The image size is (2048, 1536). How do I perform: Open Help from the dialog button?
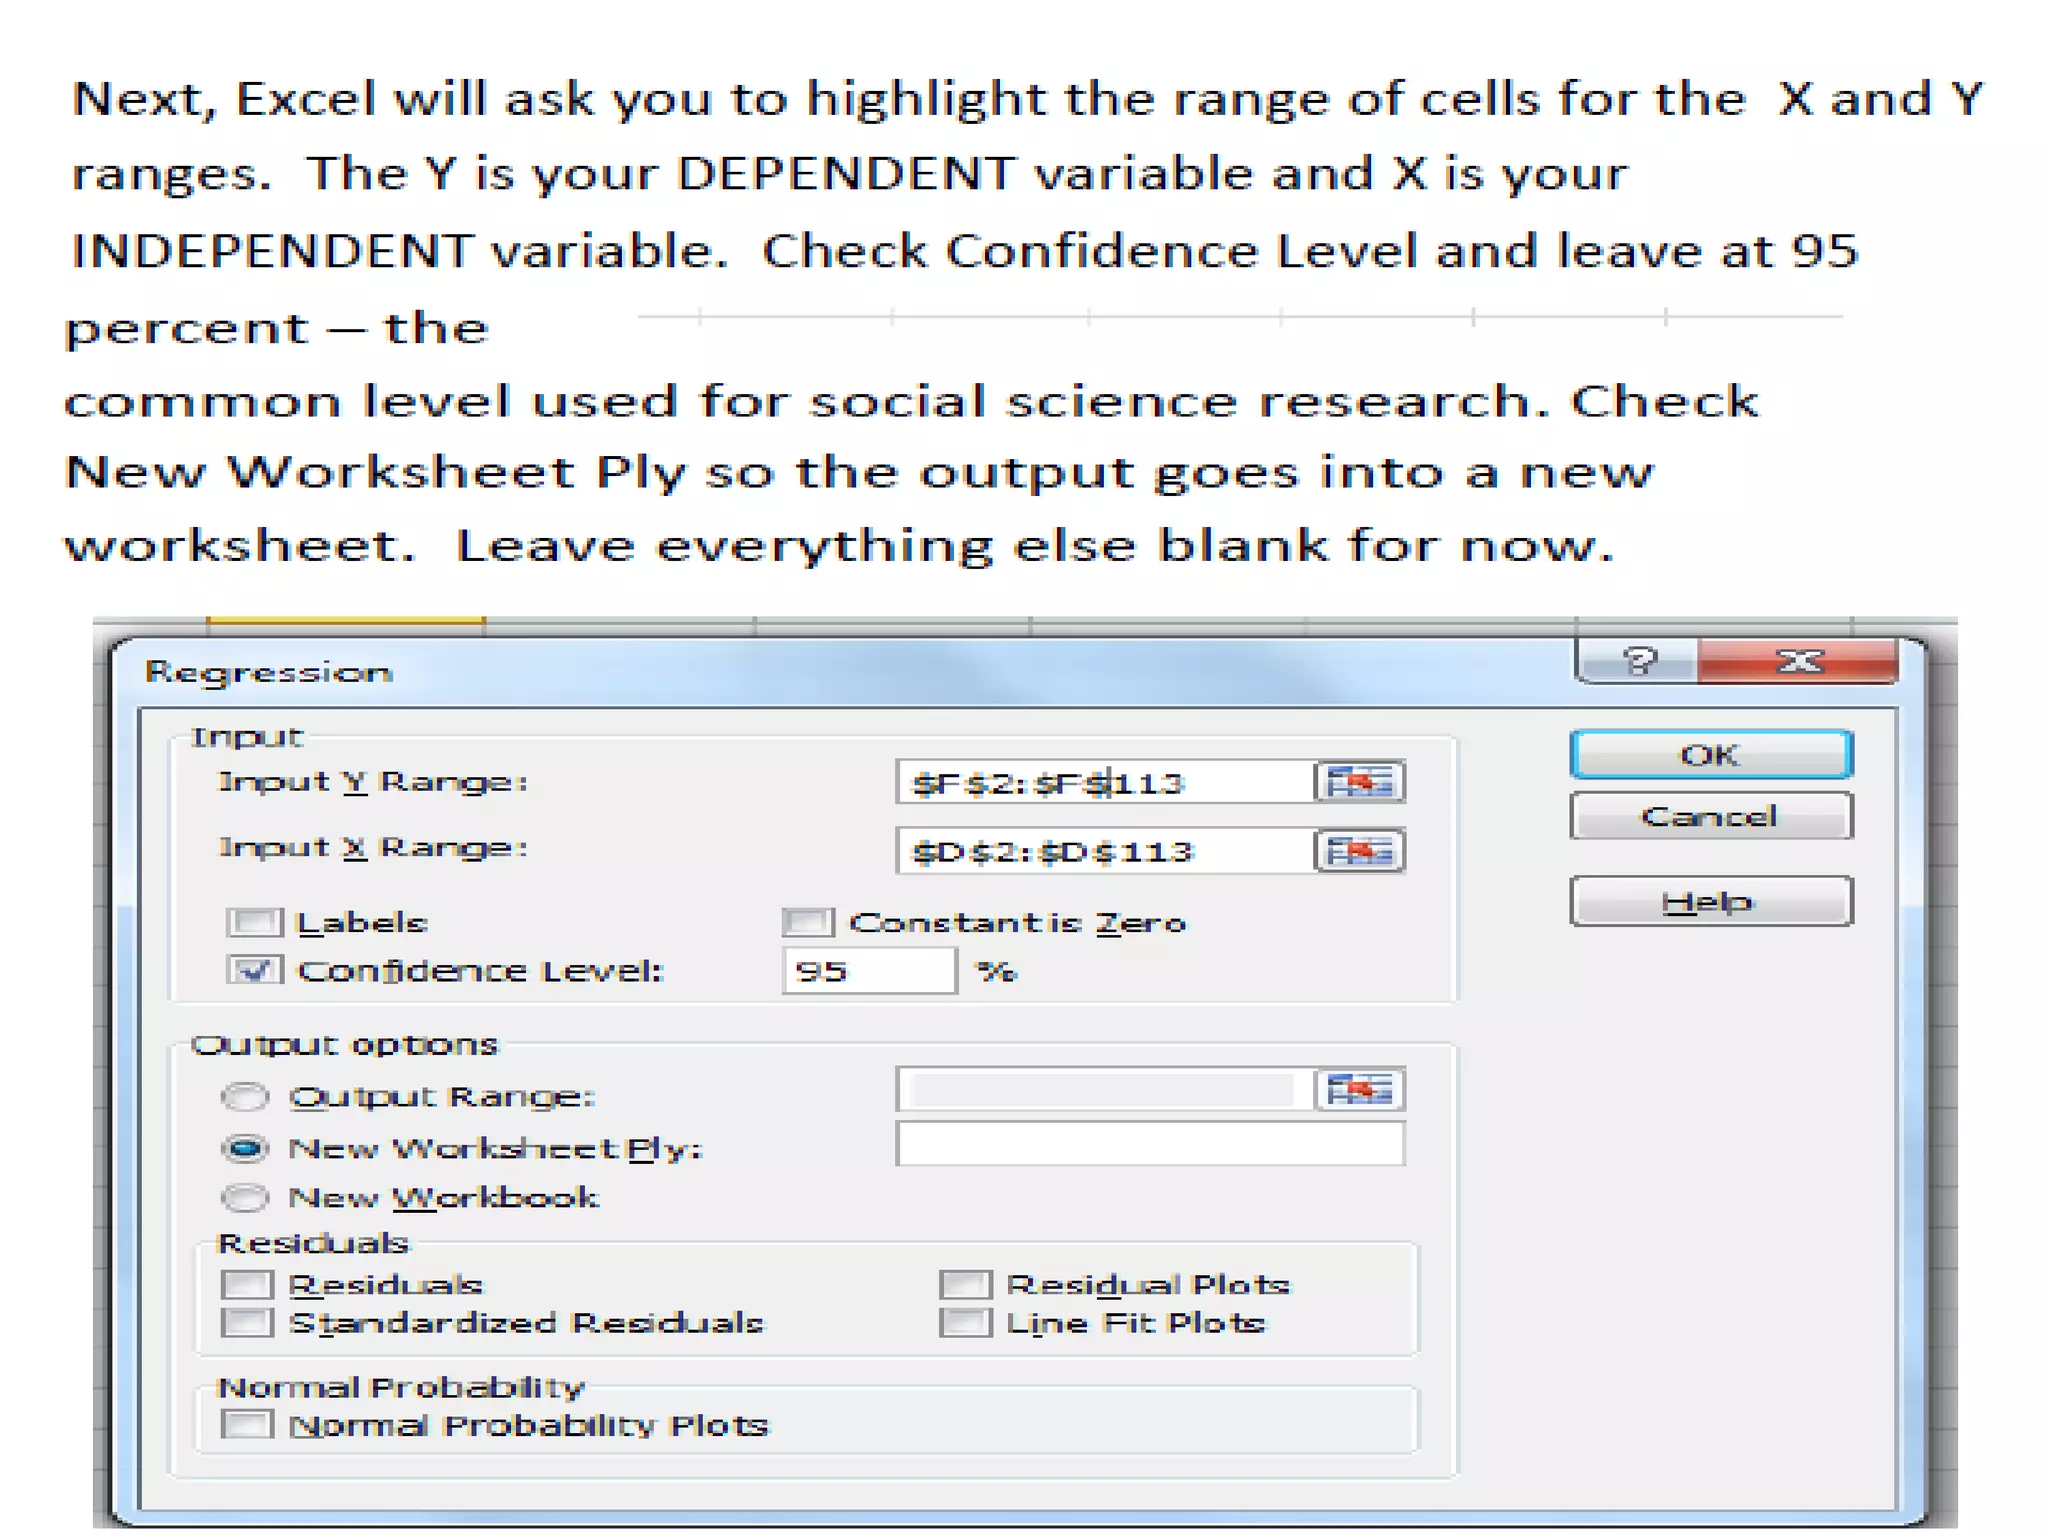click(x=1710, y=902)
